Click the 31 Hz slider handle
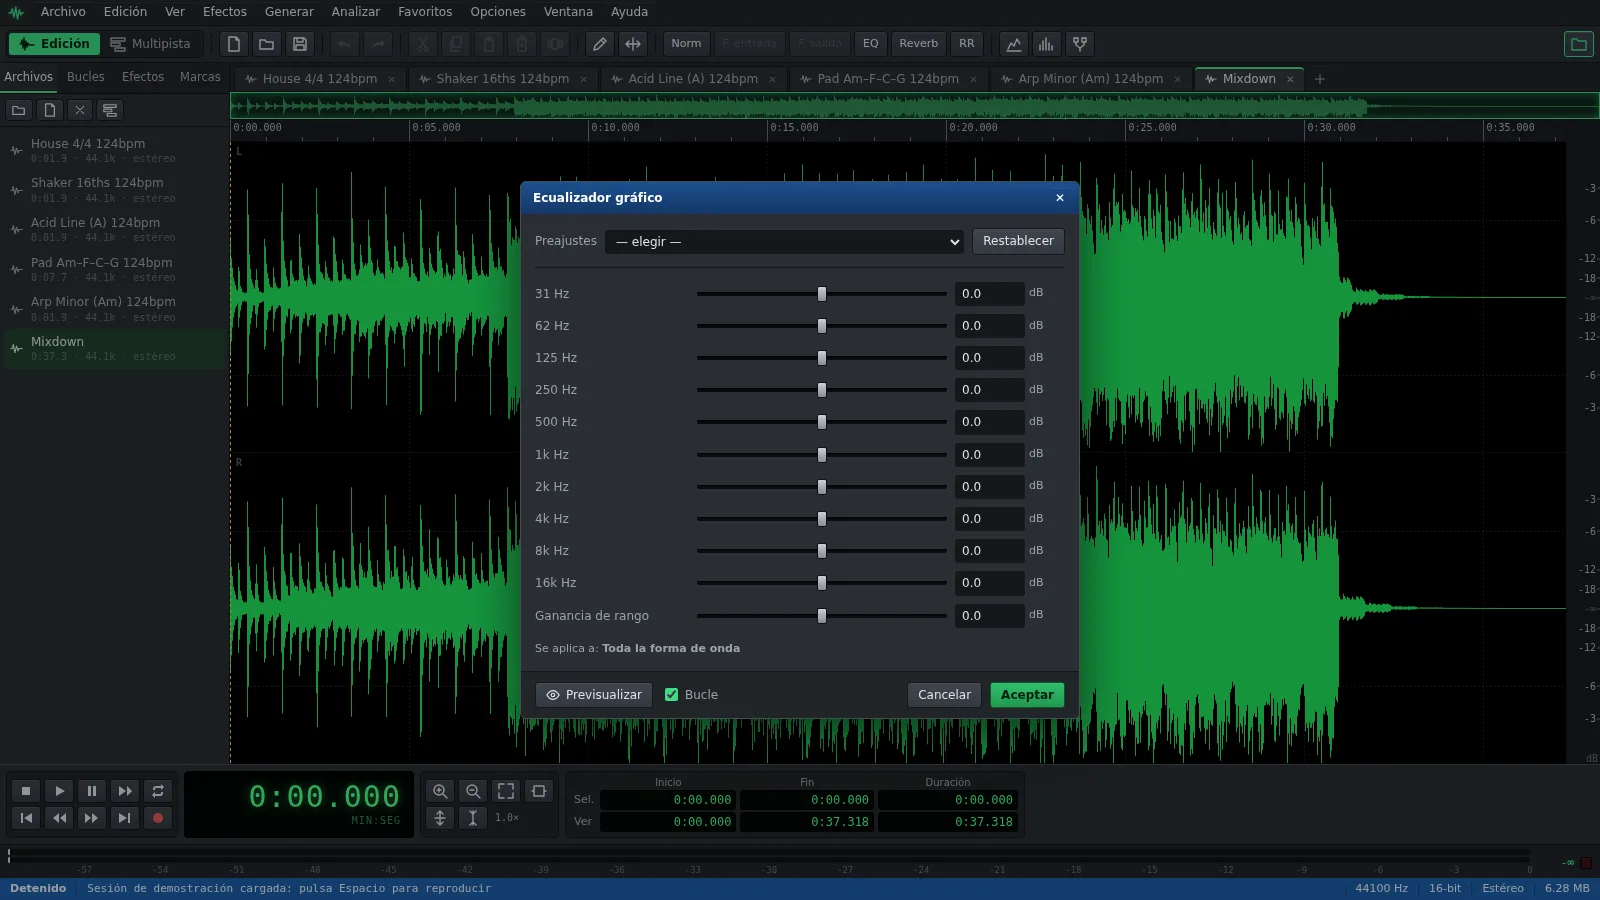The image size is (1600, 900). (x=822, y=294)
